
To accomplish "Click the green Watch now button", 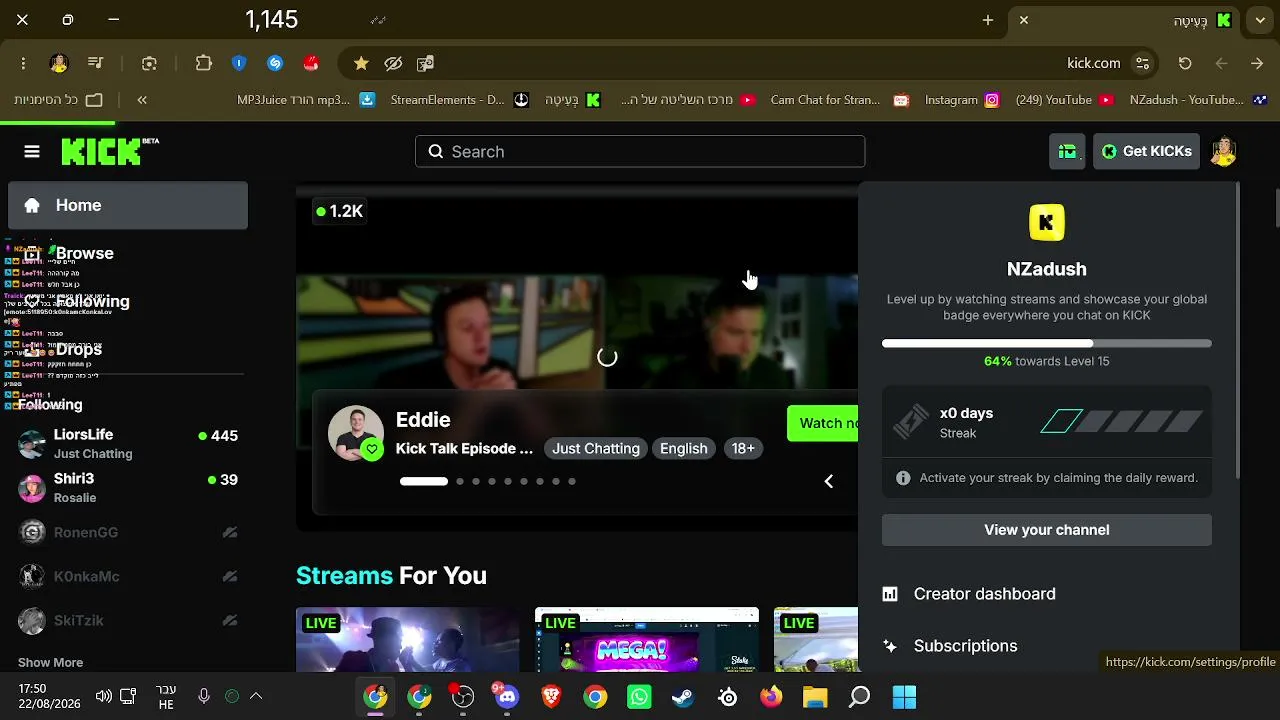I will coord(823,423).
